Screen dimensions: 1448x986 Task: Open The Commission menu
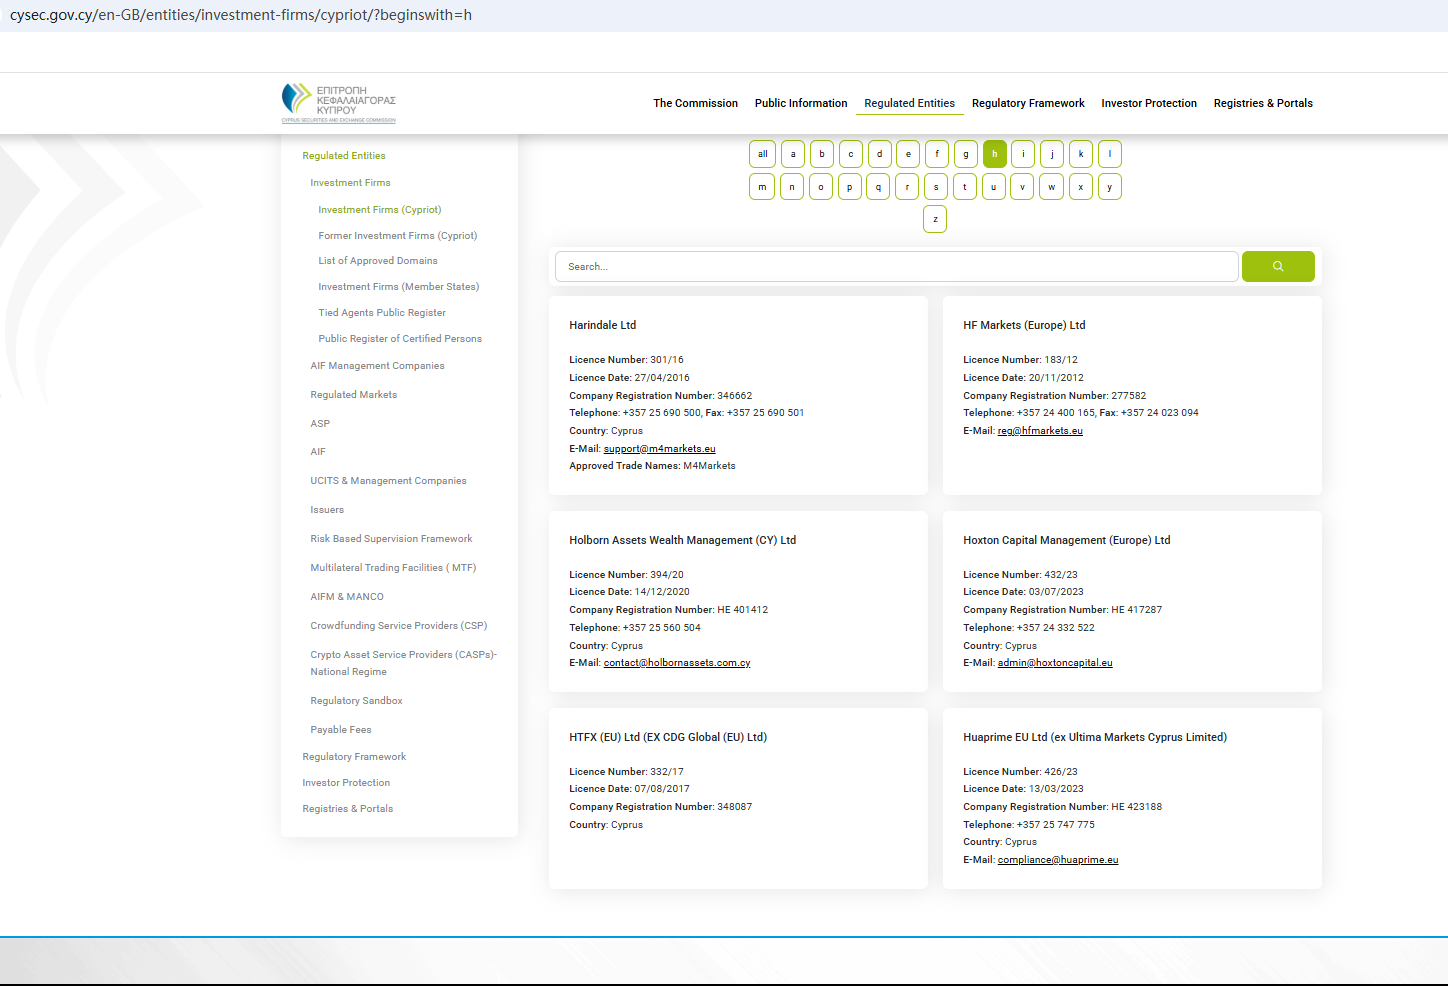[695, 103]
